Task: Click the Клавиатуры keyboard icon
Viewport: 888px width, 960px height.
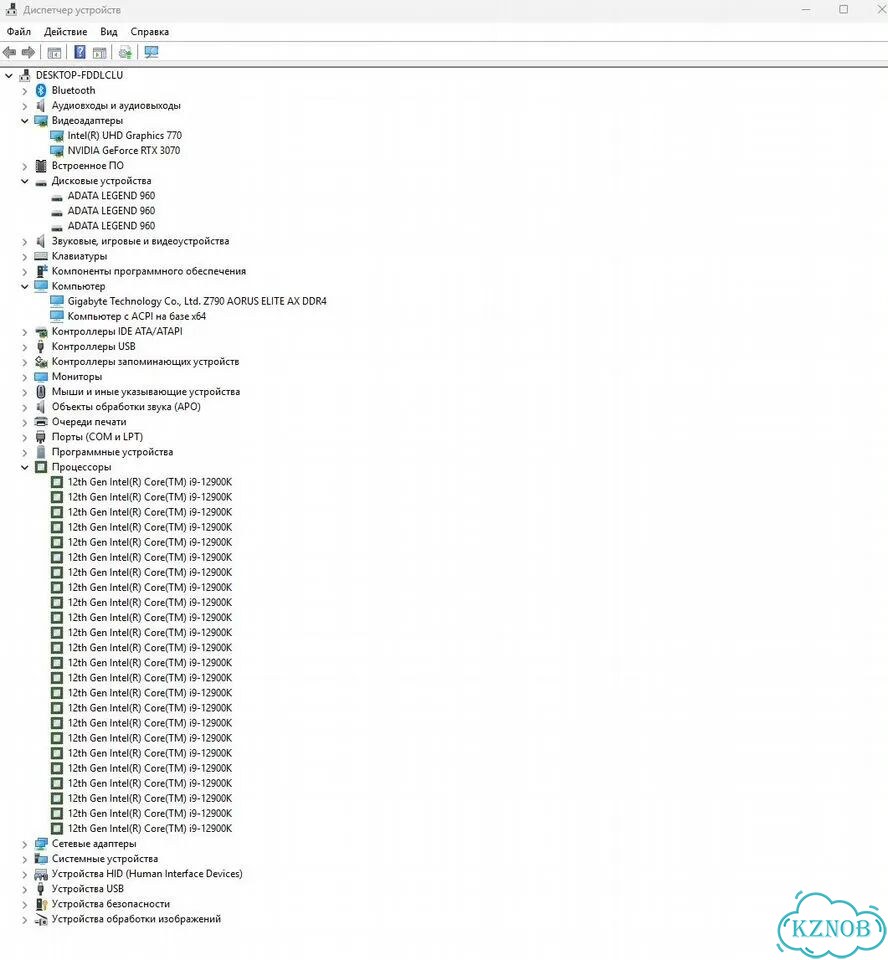Action: click(x=41, y=257)
